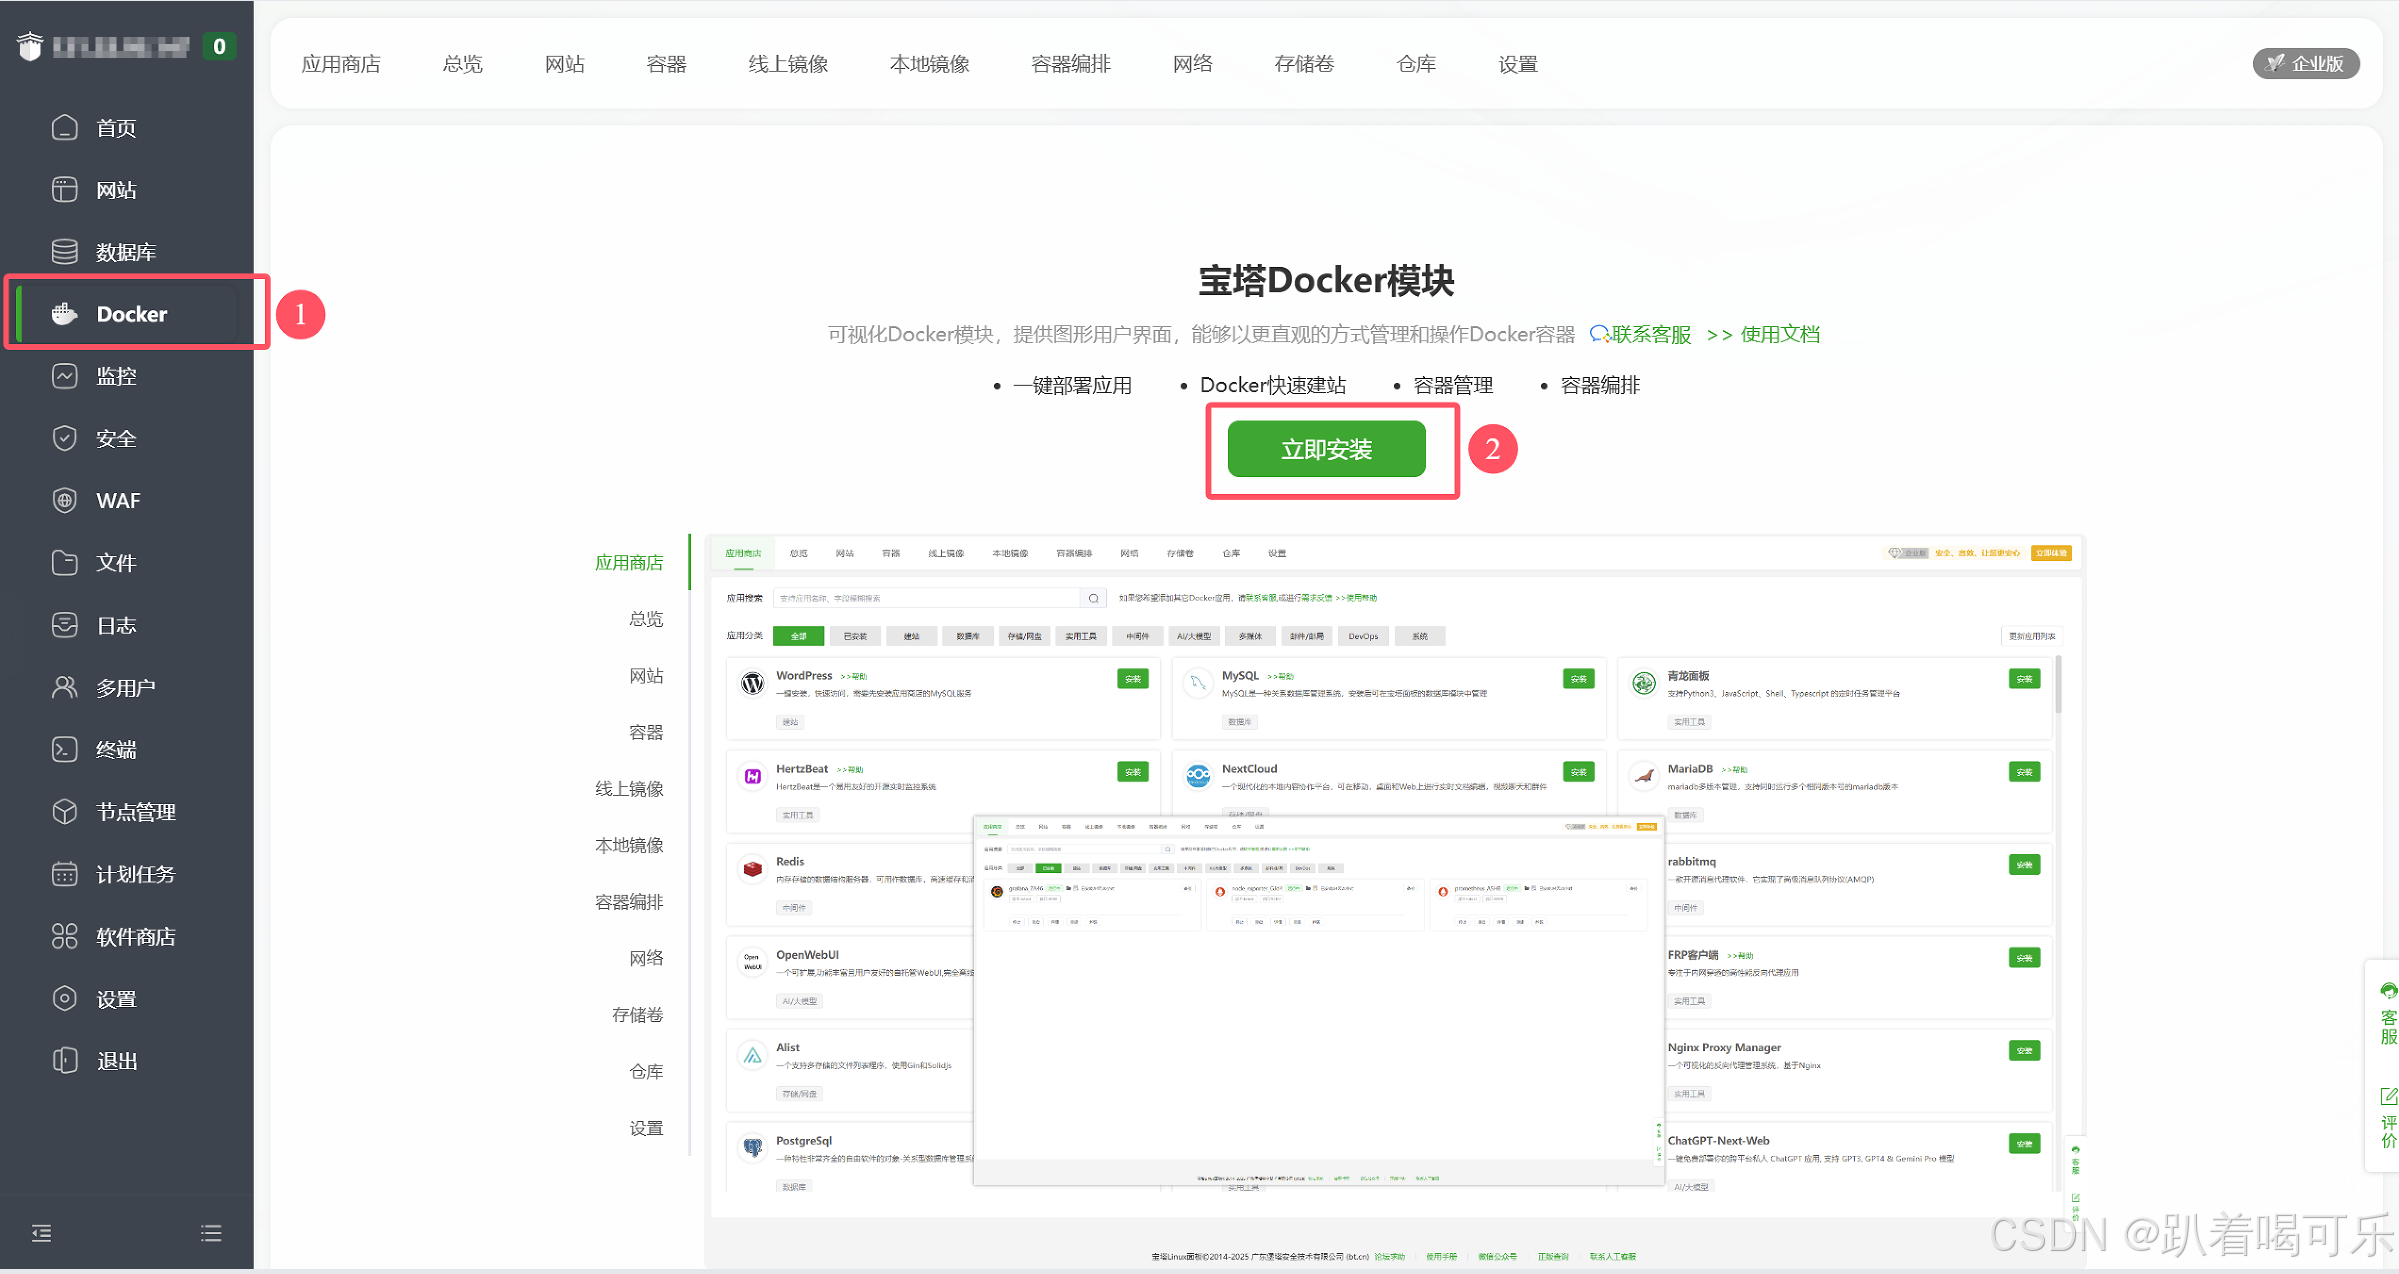Click the green notification badge showing 0
This screenshot has height=1274, width=2399.
pyautogui.click(x=219, y=46)
